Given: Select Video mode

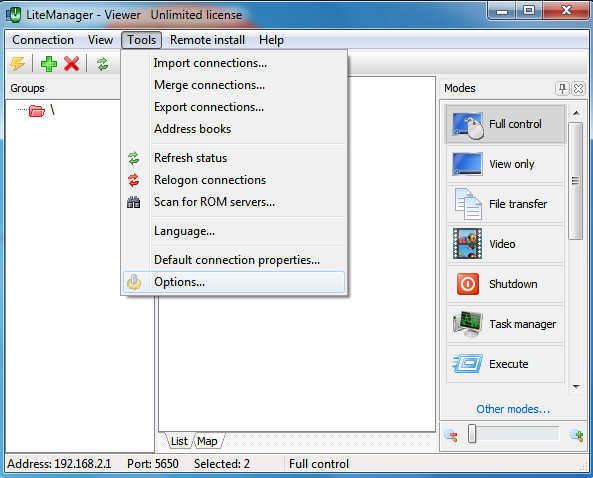Looking at the screenshot, I should 505,244.
